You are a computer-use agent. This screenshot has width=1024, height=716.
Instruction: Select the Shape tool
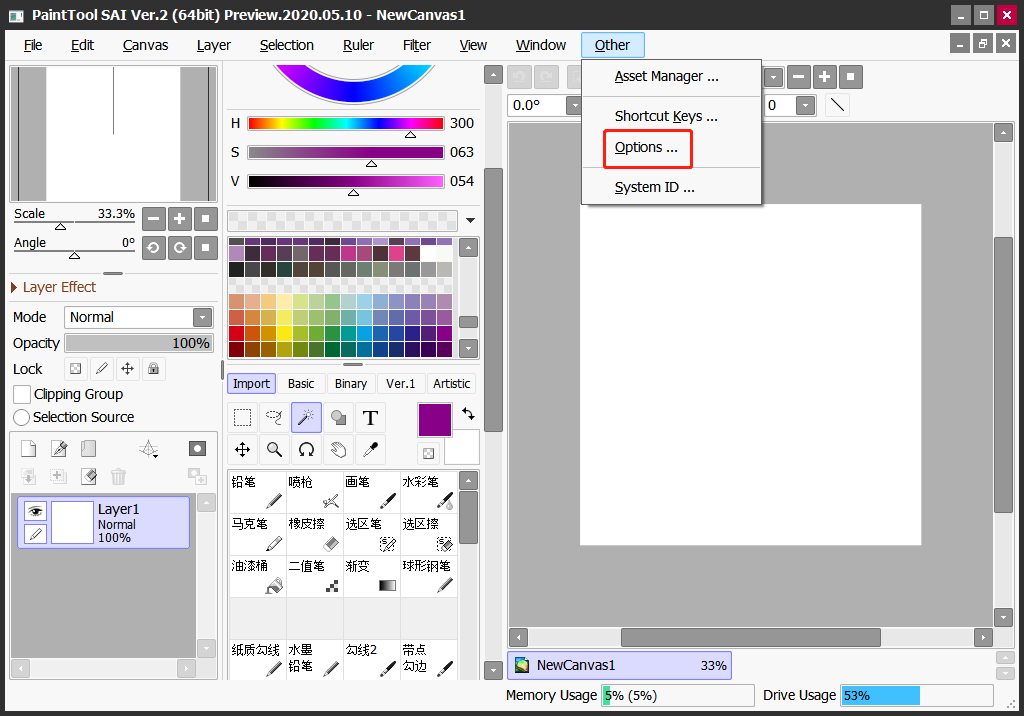pos(338,417)
